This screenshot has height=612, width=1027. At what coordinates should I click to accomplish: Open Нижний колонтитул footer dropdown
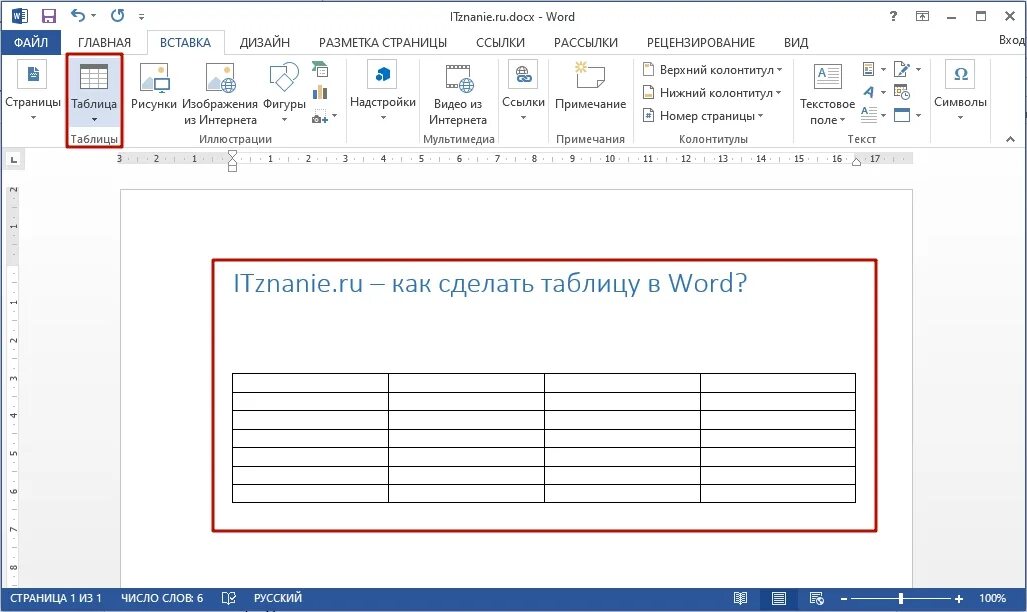pyautogui.click(x=713, y=92)
